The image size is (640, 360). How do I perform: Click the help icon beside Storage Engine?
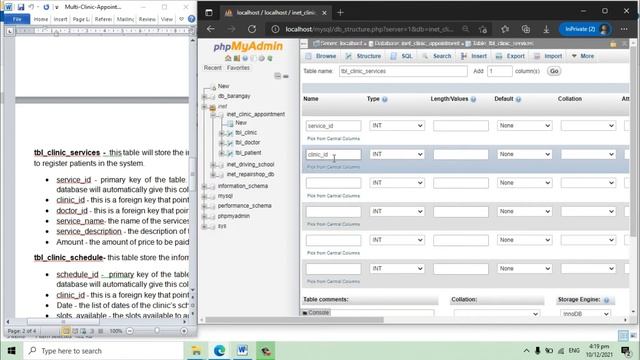606,300
